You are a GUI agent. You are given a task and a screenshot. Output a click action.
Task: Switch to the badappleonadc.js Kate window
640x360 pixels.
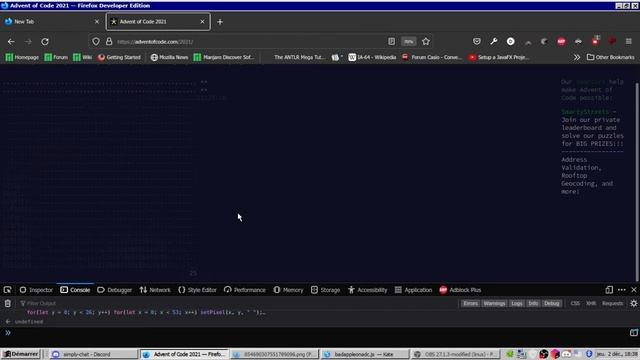click(364, 354)
